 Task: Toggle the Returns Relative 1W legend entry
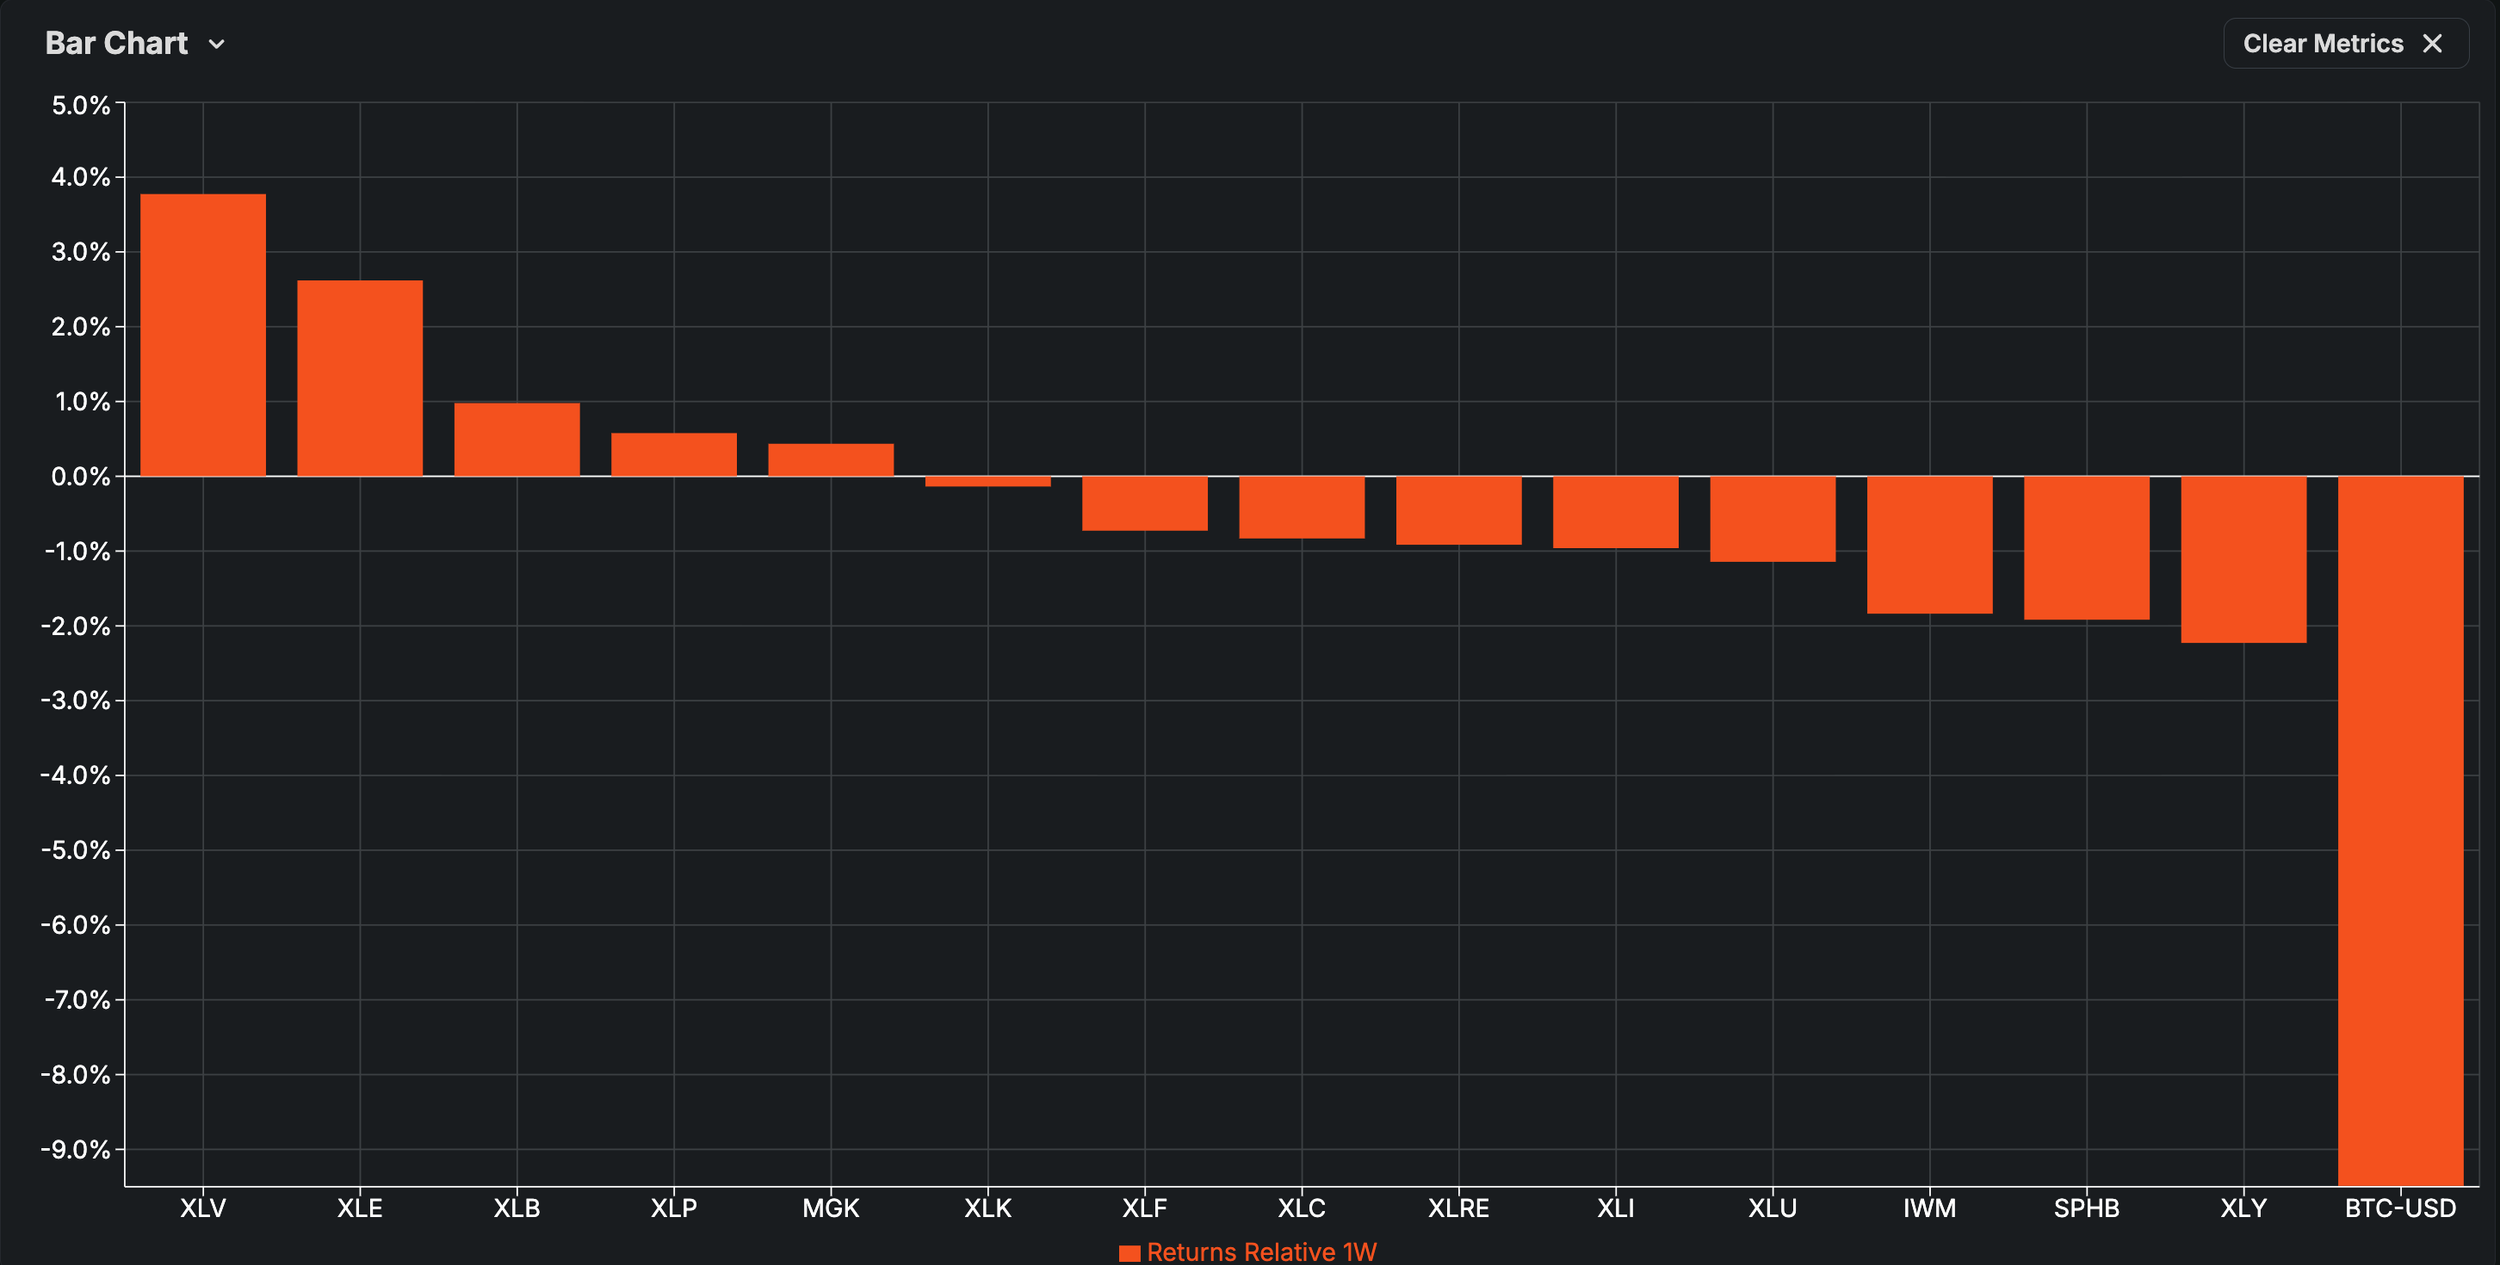point(1260,1252)
